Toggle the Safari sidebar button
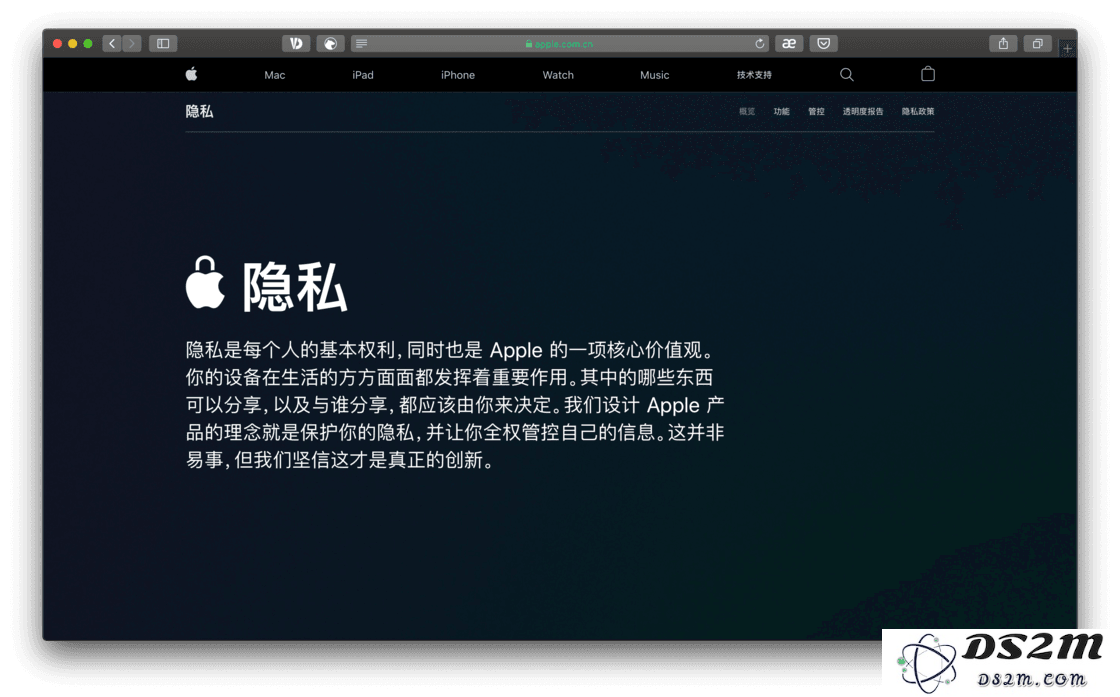The width and height of the screenshot is (1120, 697). click(x=163, y=44)
